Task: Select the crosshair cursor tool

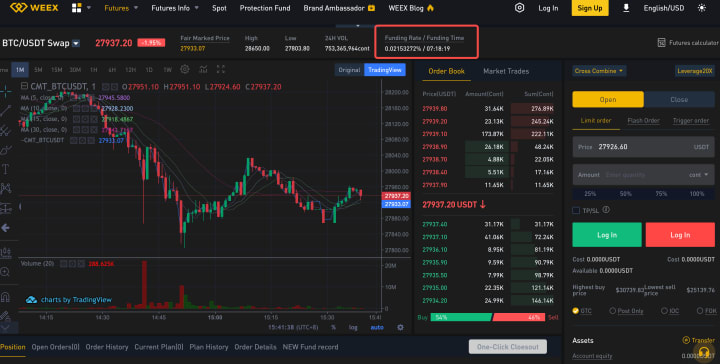Action: tap(6, 91)
